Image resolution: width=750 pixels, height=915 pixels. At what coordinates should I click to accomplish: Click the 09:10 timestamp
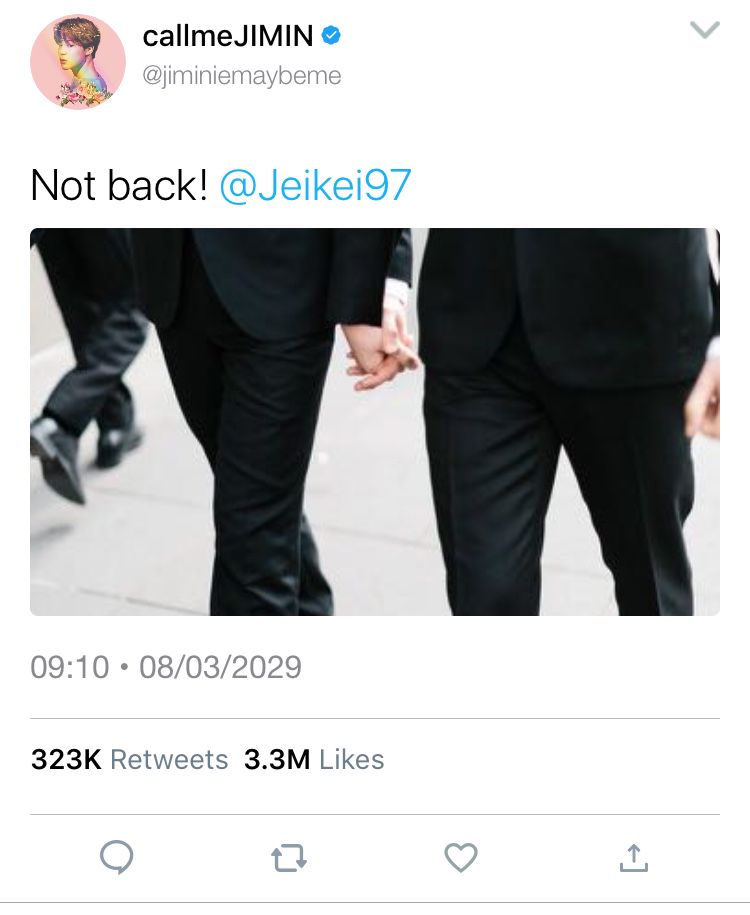(69, 667)
